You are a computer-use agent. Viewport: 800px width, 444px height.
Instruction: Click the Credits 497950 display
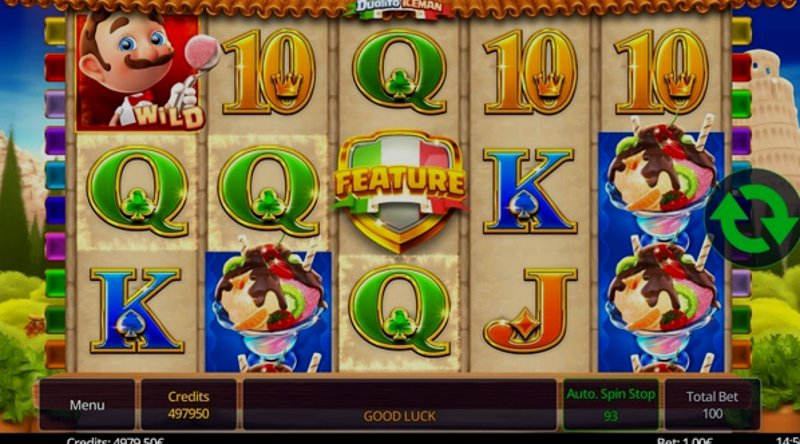[x=189, y=405]
